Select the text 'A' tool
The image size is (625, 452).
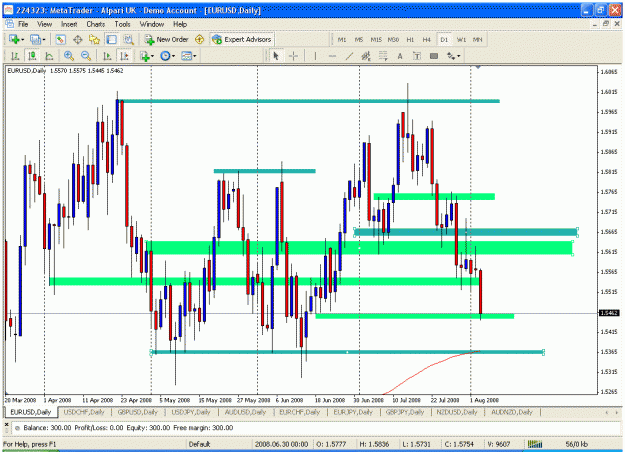coord(400,56)
